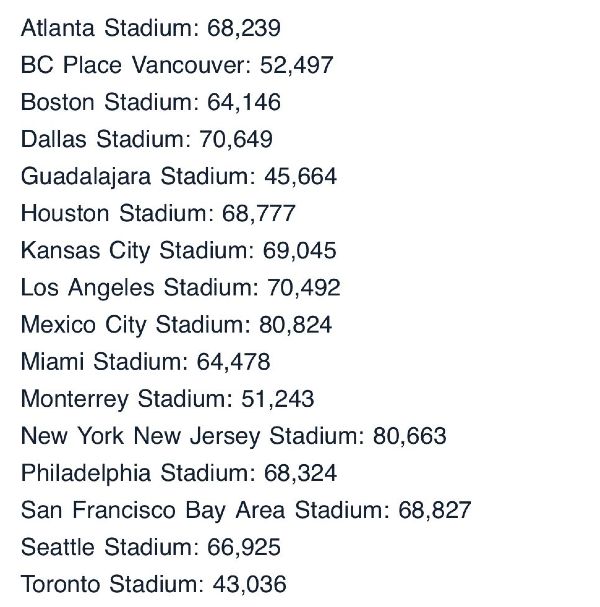Select Los Angeles Stadium: 70,492

(x=180, y=288)
